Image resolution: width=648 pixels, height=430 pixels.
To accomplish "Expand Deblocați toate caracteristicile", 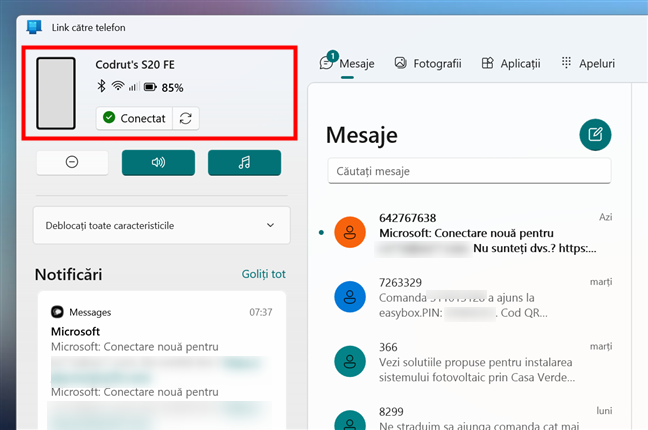I will point(162,225).
